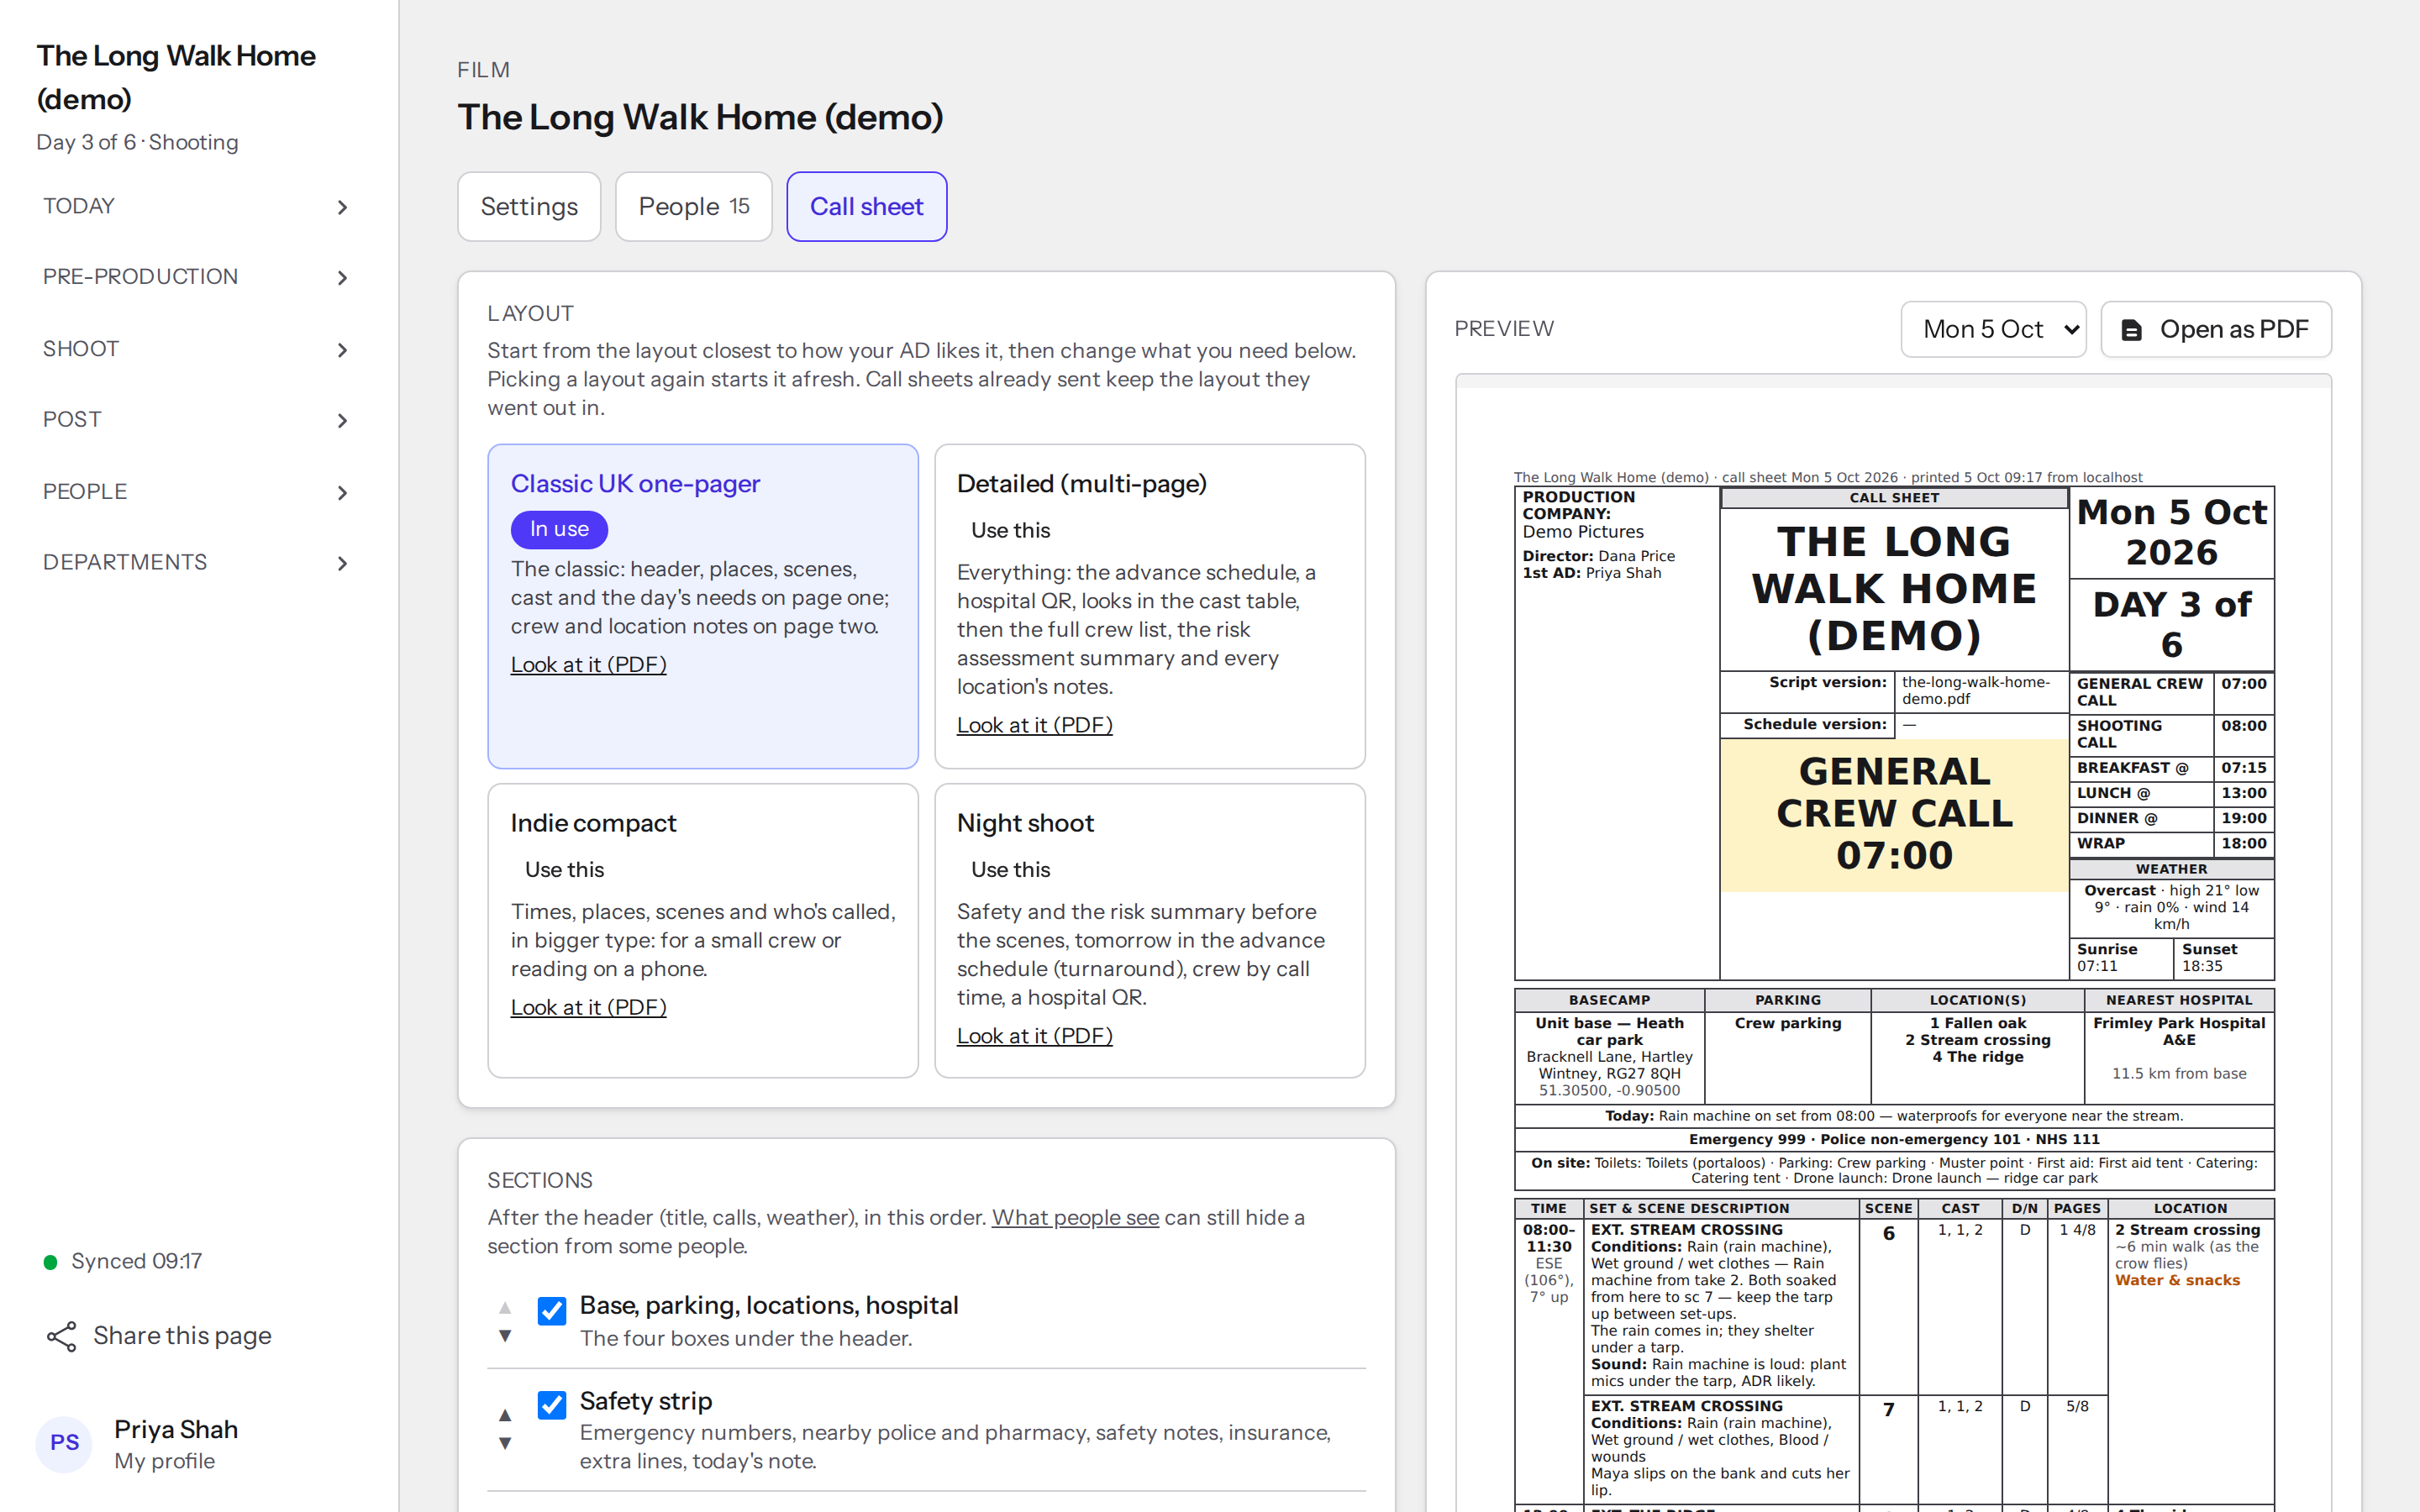Move Safety strip section down arrow
The height and width of the screenshot is (1512, 2420).
pos(505,1443)
